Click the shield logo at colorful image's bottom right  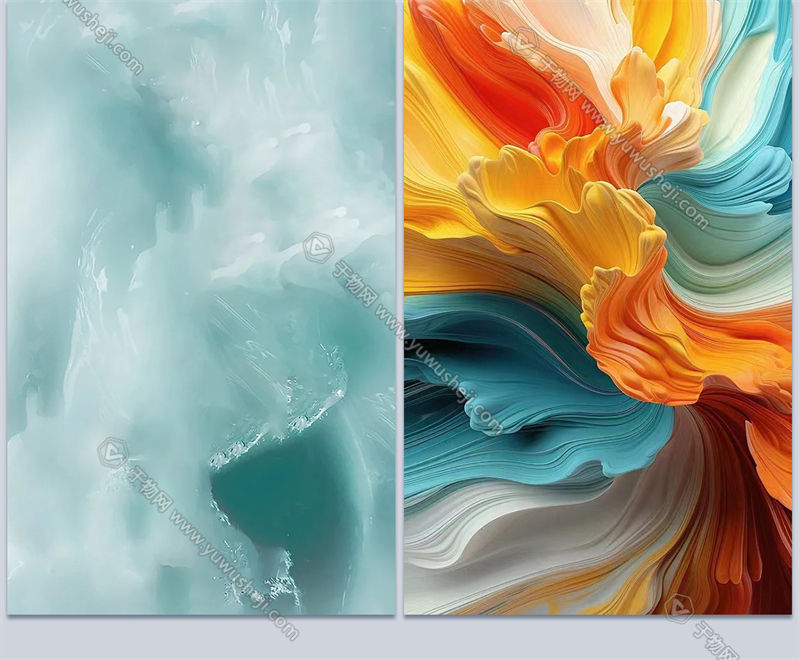[x=679, y=607]
